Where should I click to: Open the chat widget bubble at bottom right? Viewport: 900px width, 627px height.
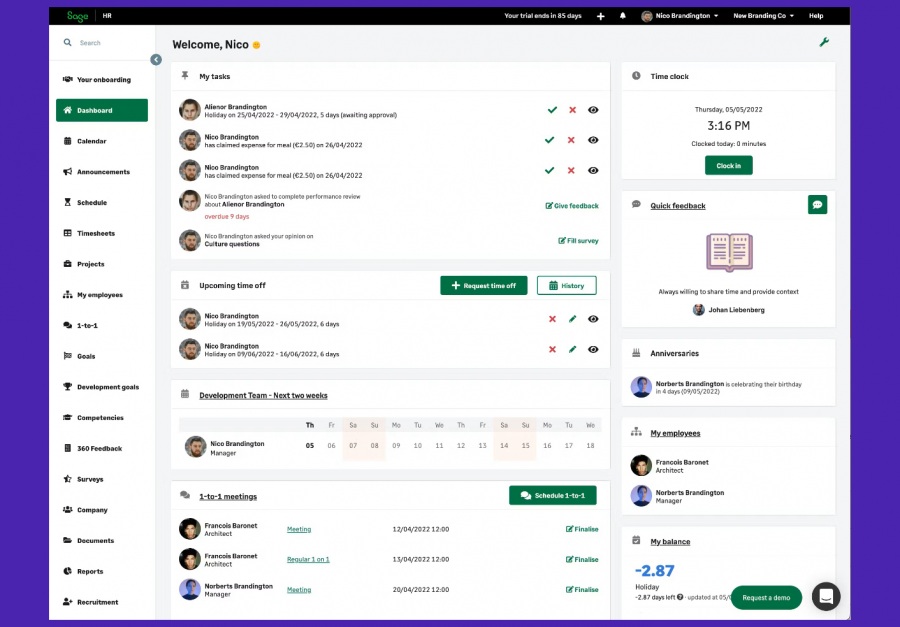click(x=826, y=597)
